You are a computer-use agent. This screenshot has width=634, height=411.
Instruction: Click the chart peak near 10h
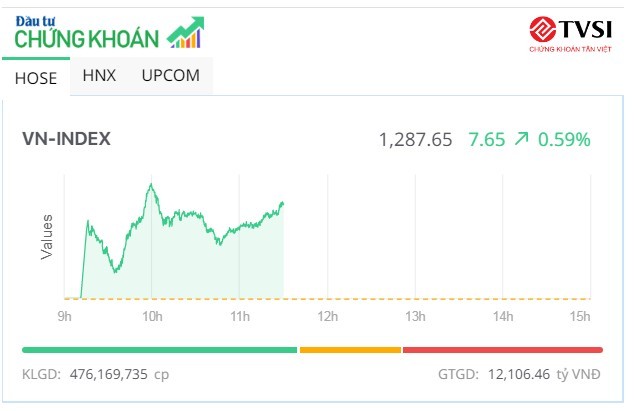click(150, 184)
